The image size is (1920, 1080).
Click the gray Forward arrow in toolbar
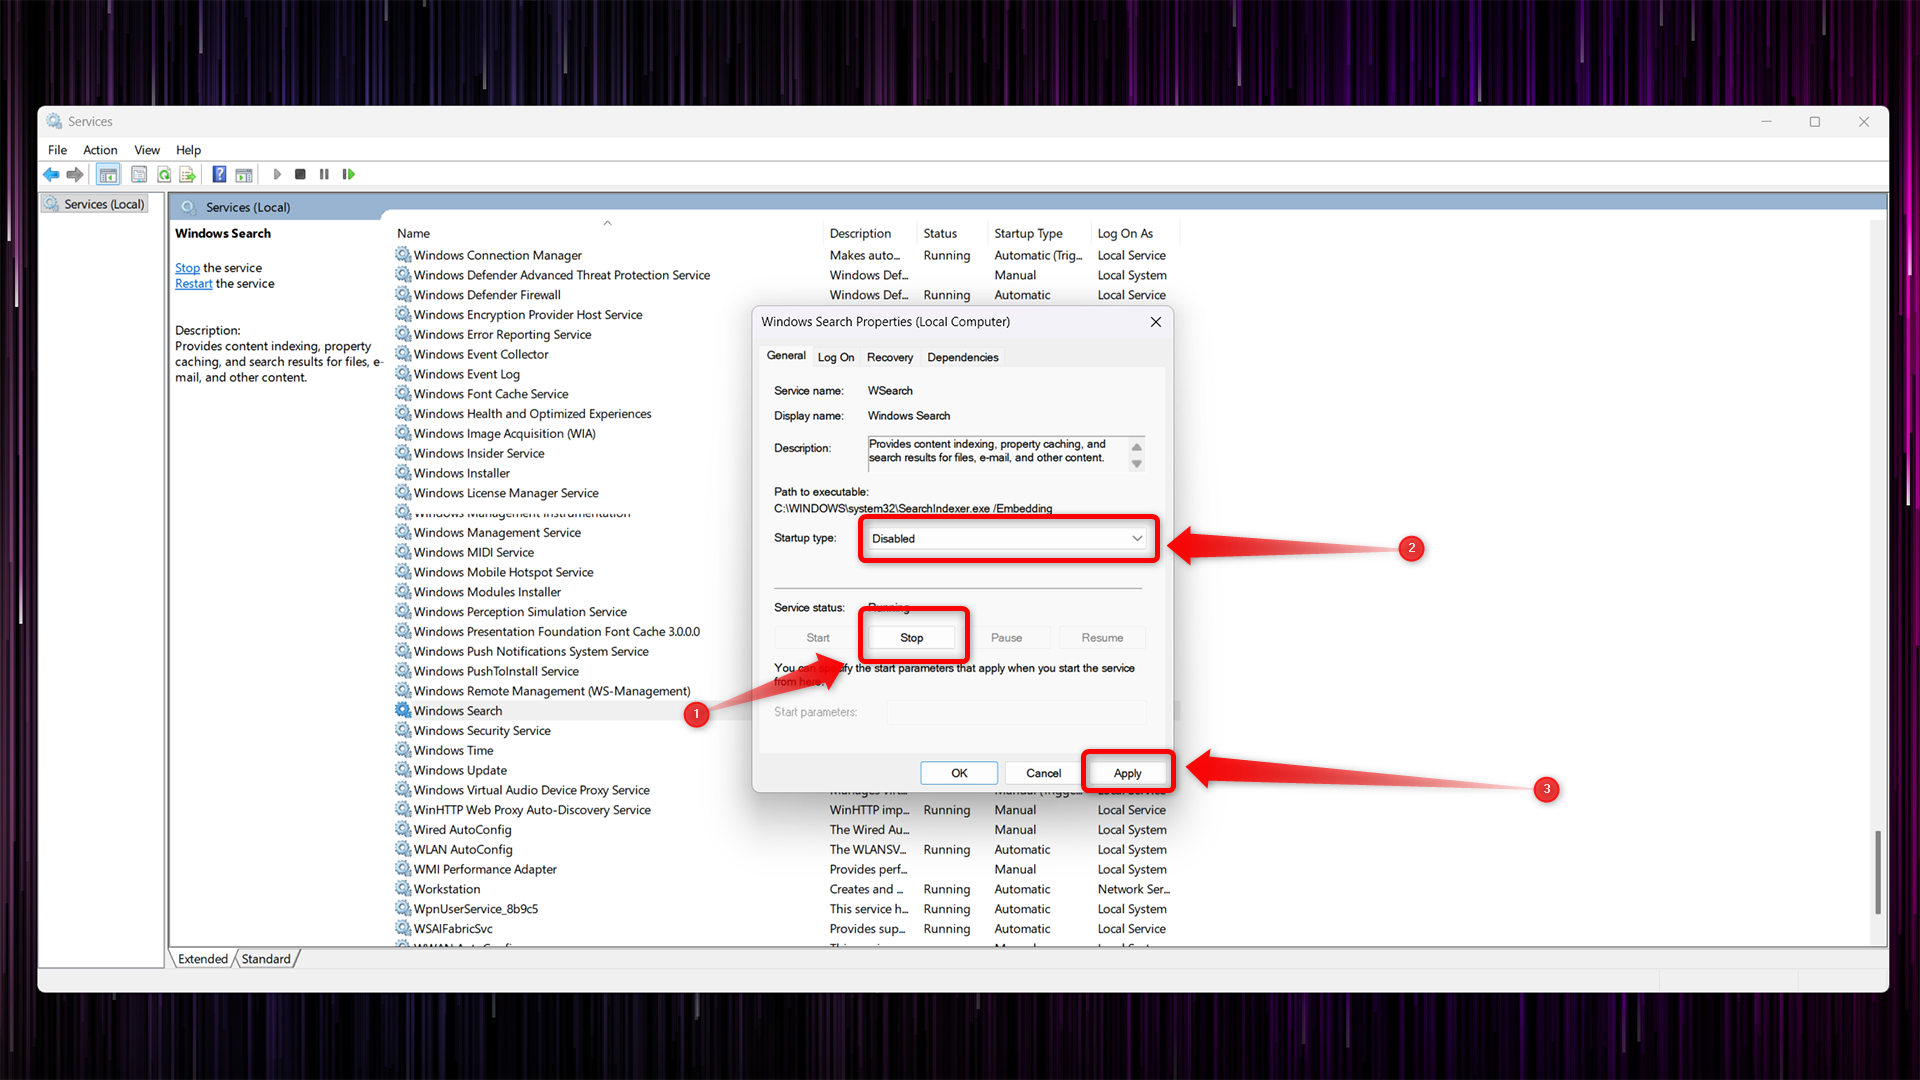tap(75, 174)
